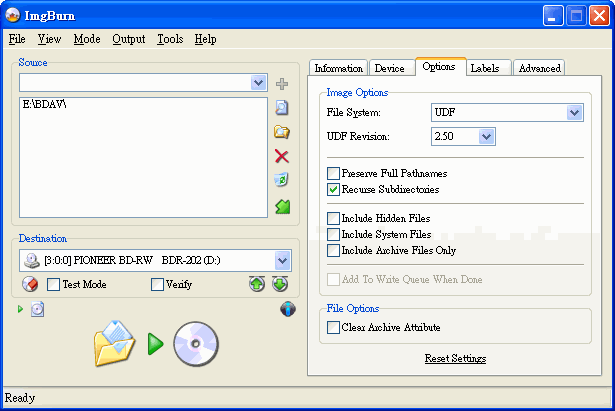This screenshot has width=615, height=411.
Task: Open the Output menu
Action: click(129, 39)
